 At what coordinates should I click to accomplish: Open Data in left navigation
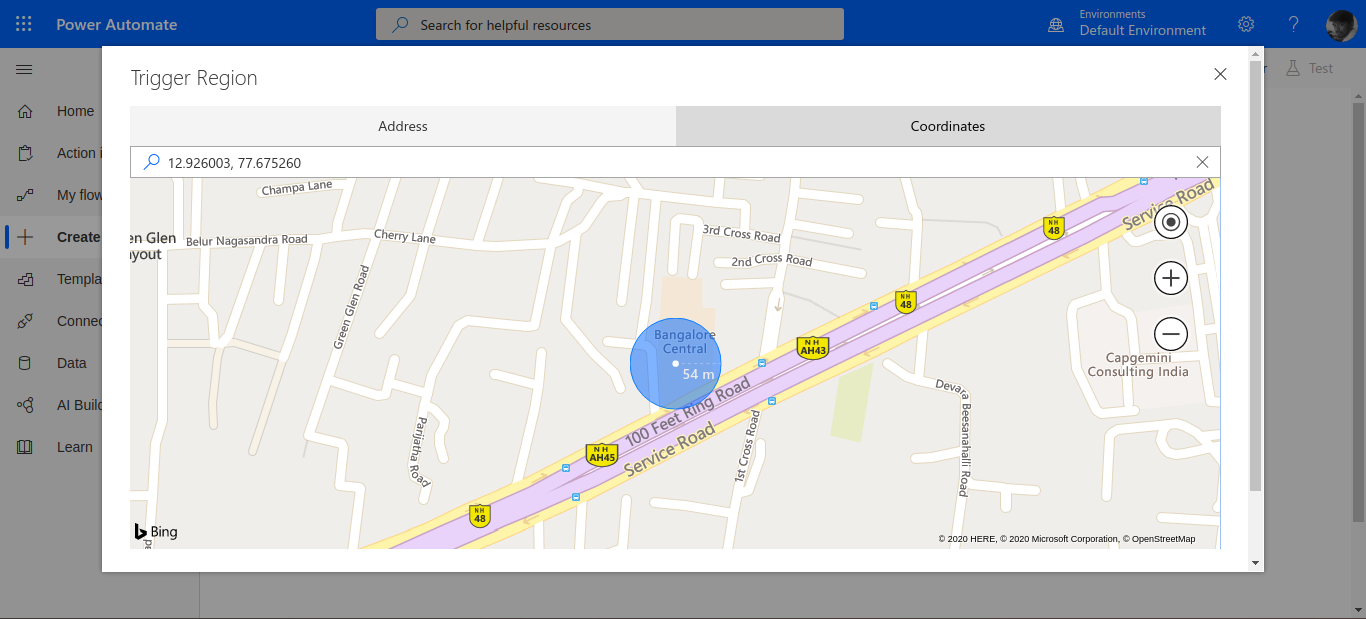[x=72, y=363]
